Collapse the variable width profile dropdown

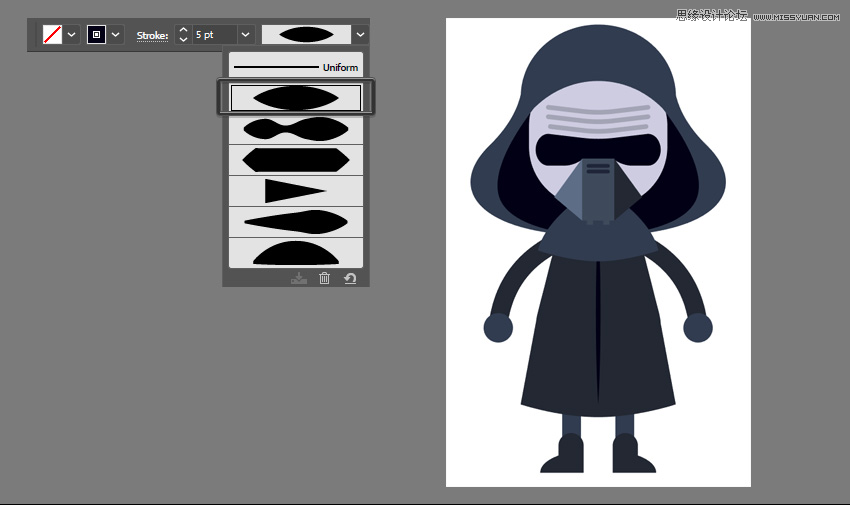pos(360,35)
